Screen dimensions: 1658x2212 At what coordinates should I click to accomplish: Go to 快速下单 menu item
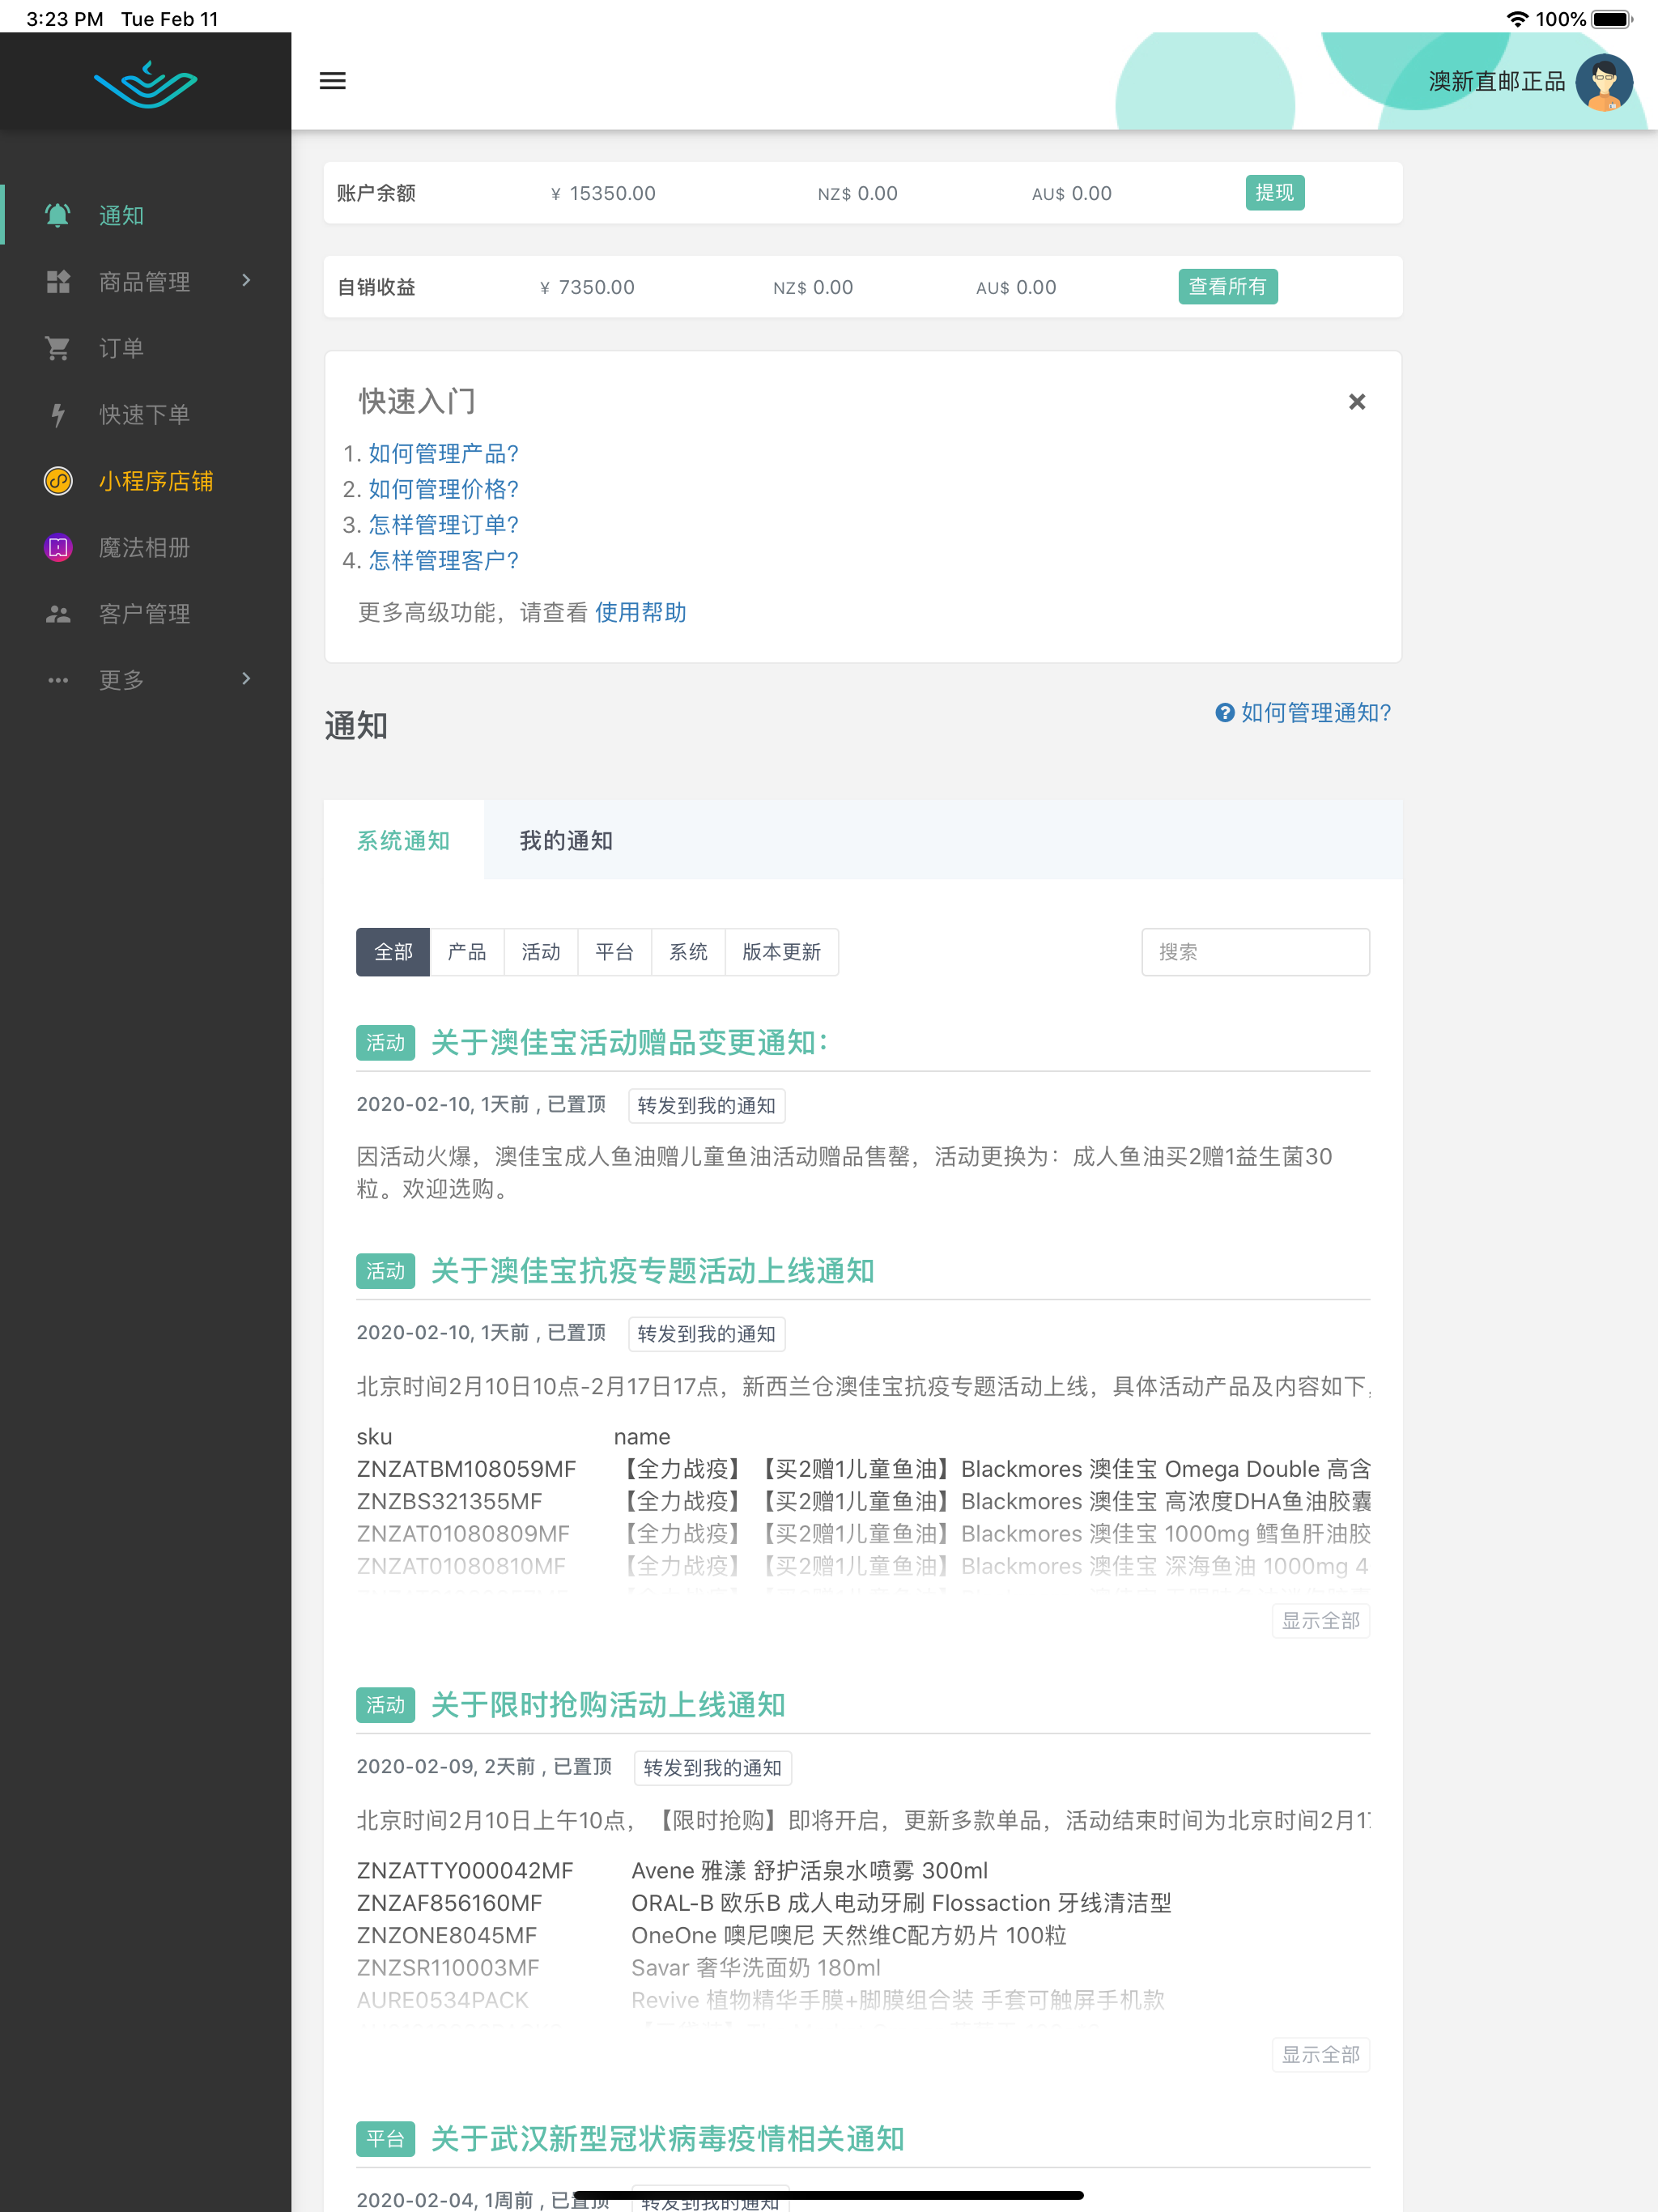(x=146, y=414)
